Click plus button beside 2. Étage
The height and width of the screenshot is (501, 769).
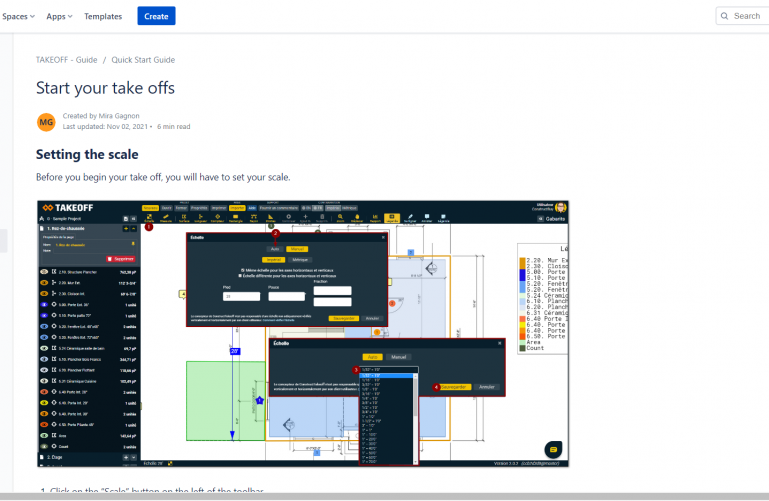(126, 457)
